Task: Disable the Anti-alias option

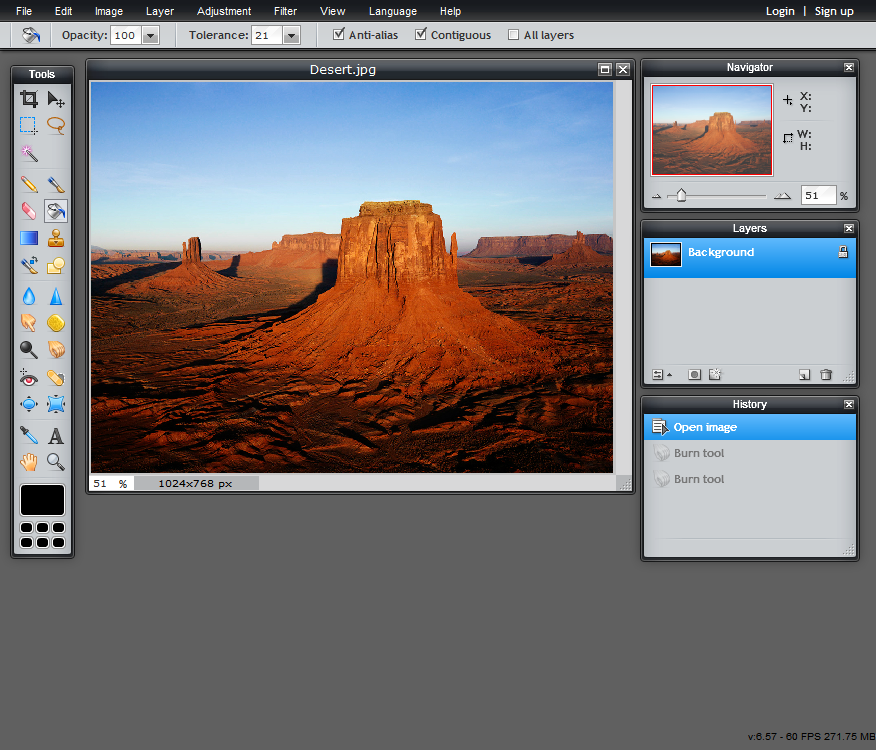Action: pyautogui.click(x=338, y=34)
